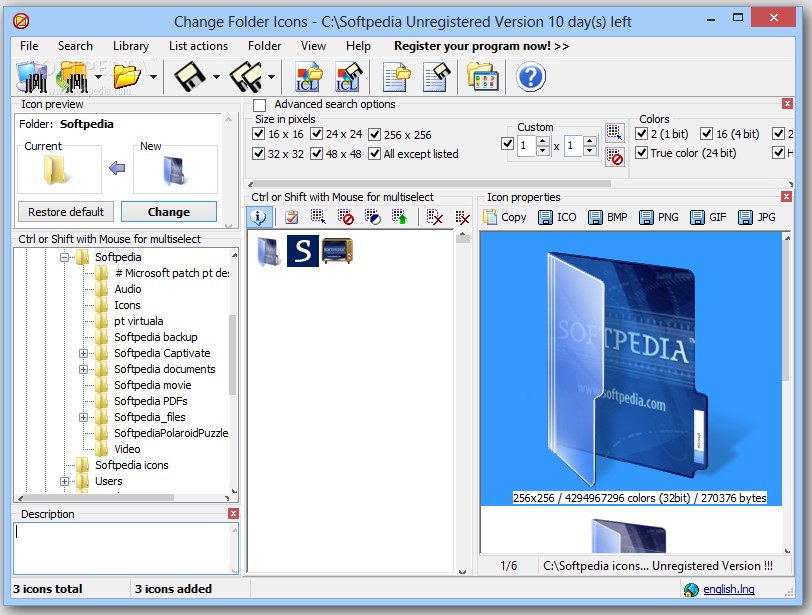Toggle the True color (24 bit) checkbox
Screen dimensions: 812x615
point(641,153)
